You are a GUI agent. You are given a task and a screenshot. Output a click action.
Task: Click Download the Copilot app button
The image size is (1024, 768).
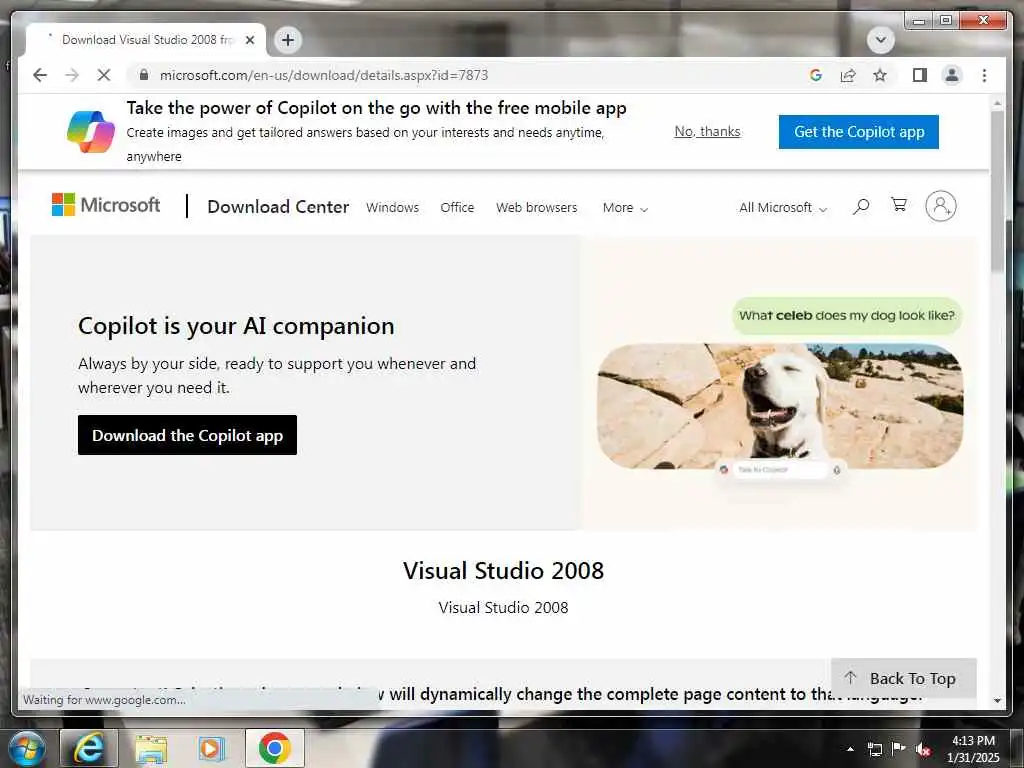click(187, 435)
